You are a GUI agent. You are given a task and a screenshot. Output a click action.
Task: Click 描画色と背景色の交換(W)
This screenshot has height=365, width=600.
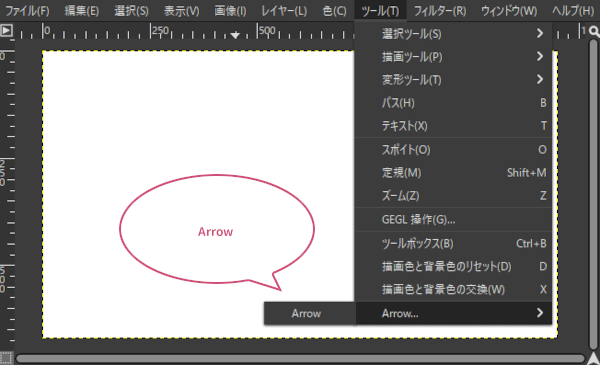[x=453, y=289]
